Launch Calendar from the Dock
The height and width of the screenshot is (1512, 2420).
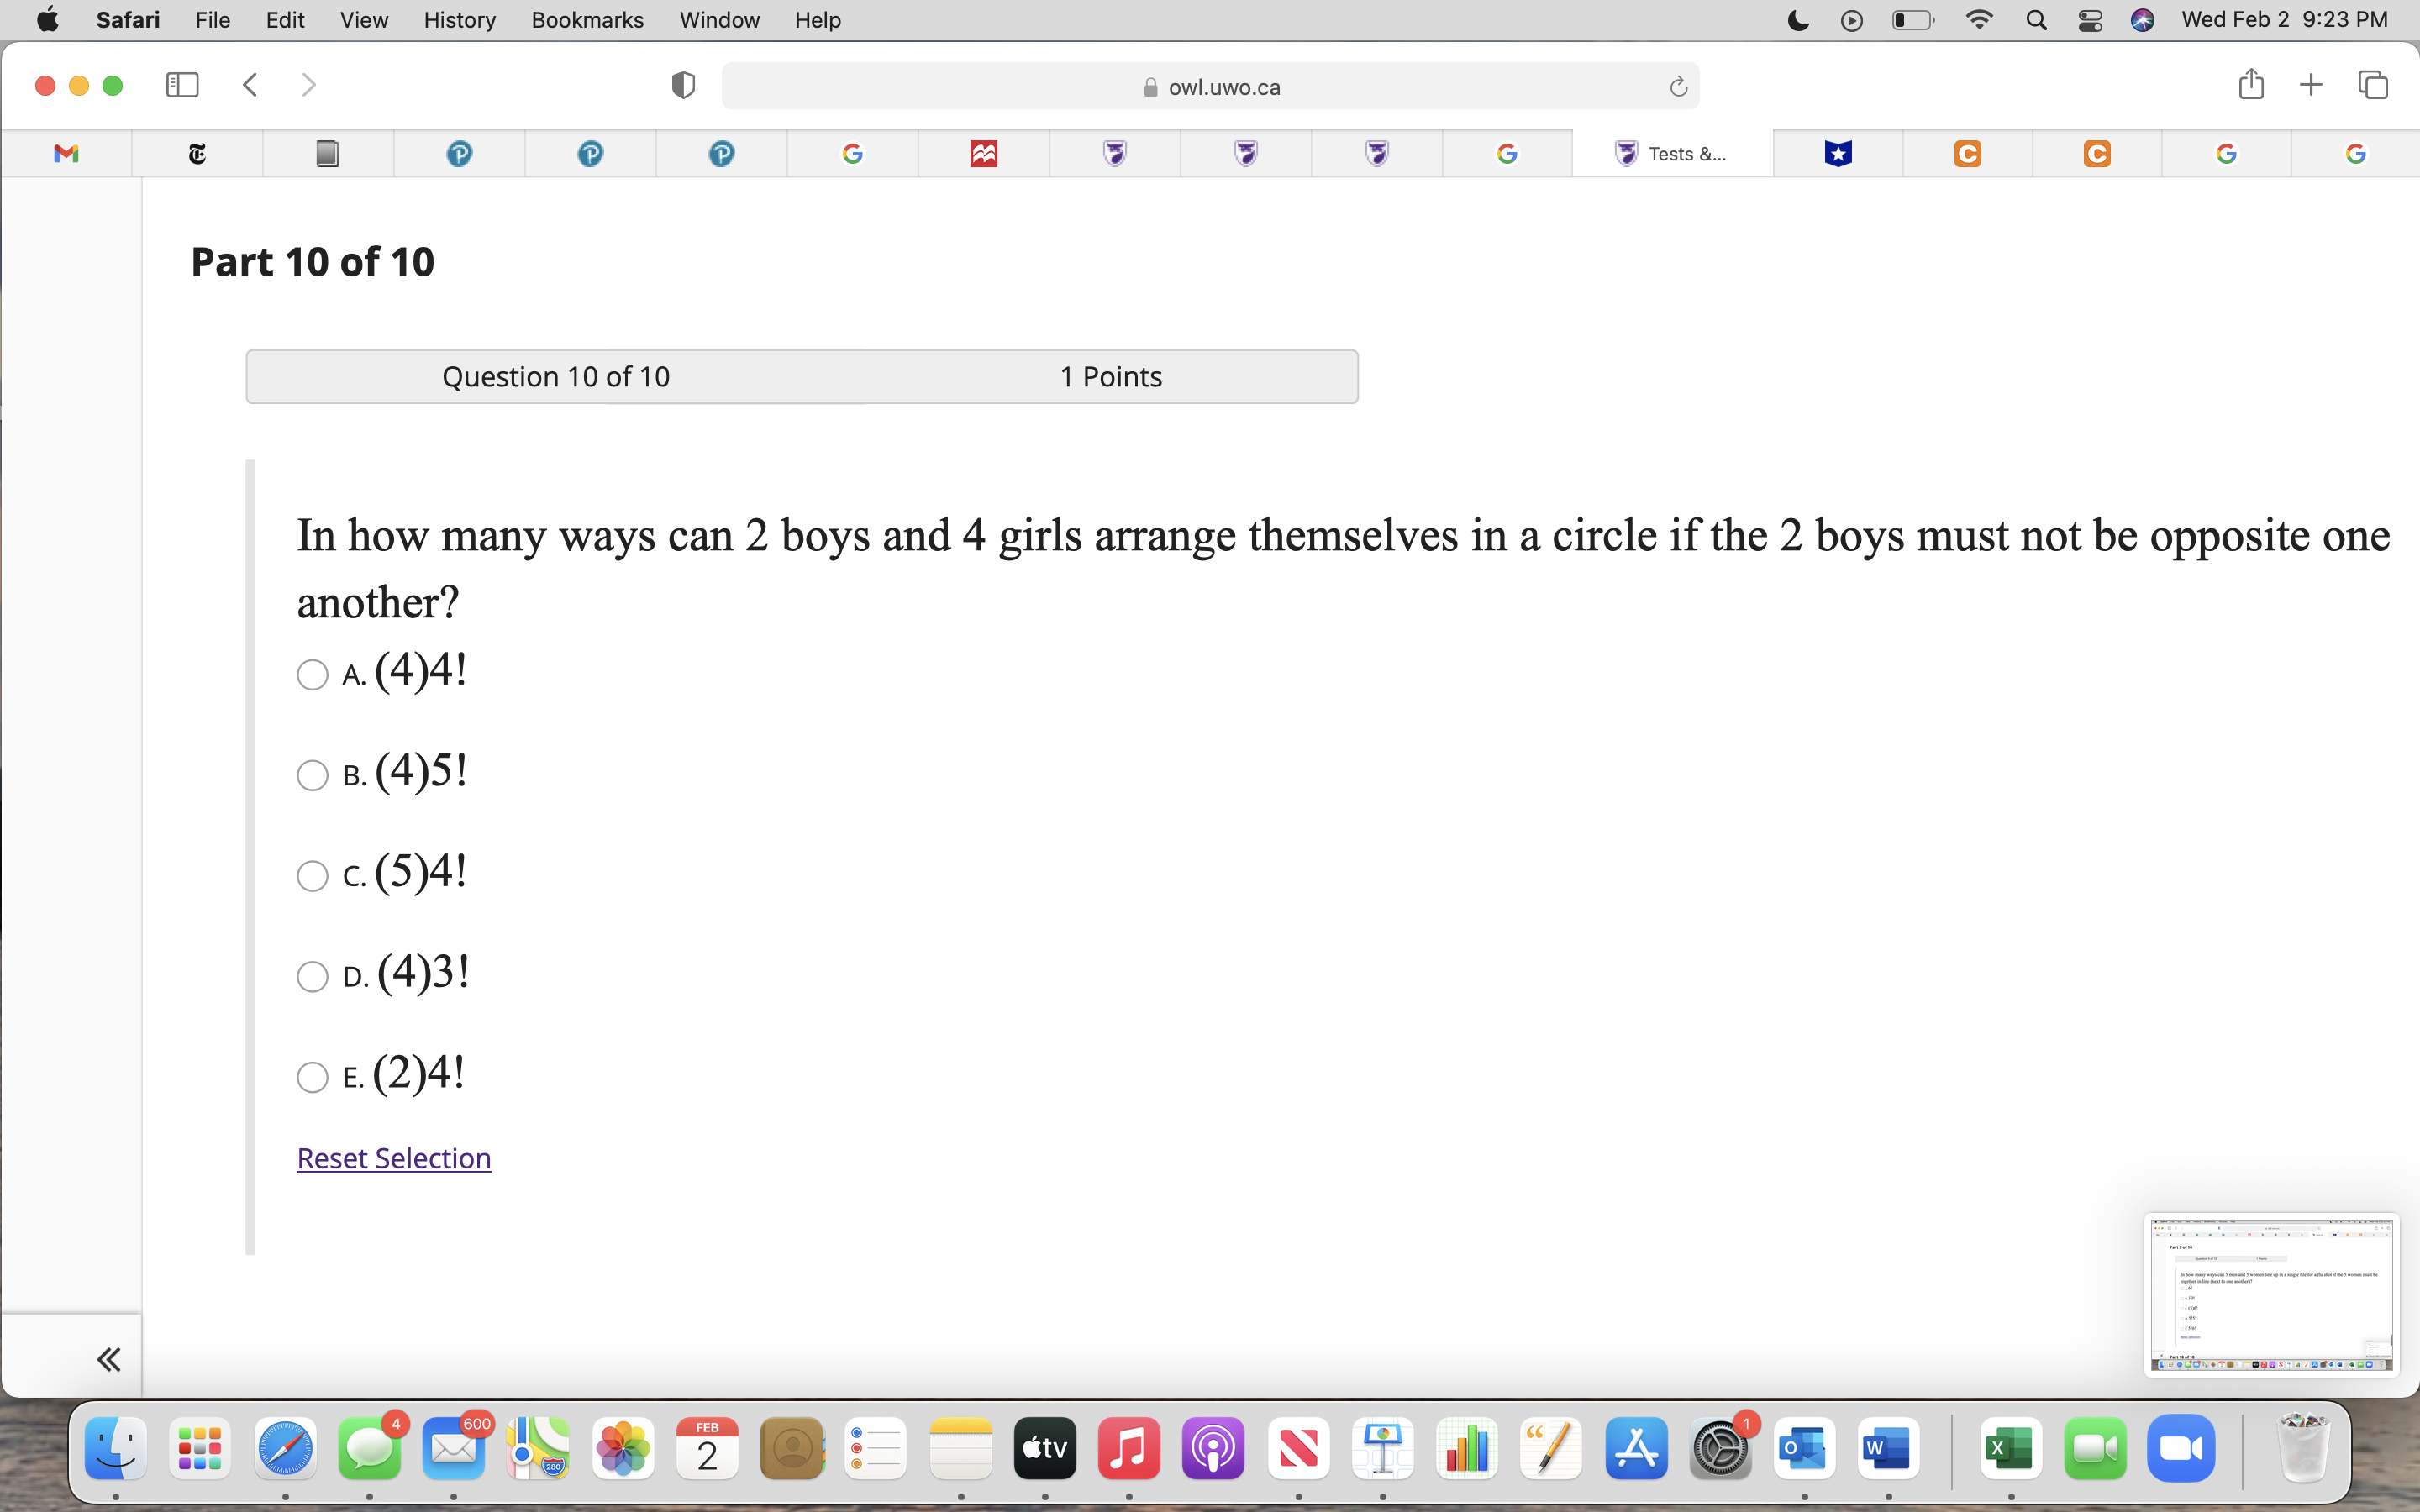pos(707,1447)
